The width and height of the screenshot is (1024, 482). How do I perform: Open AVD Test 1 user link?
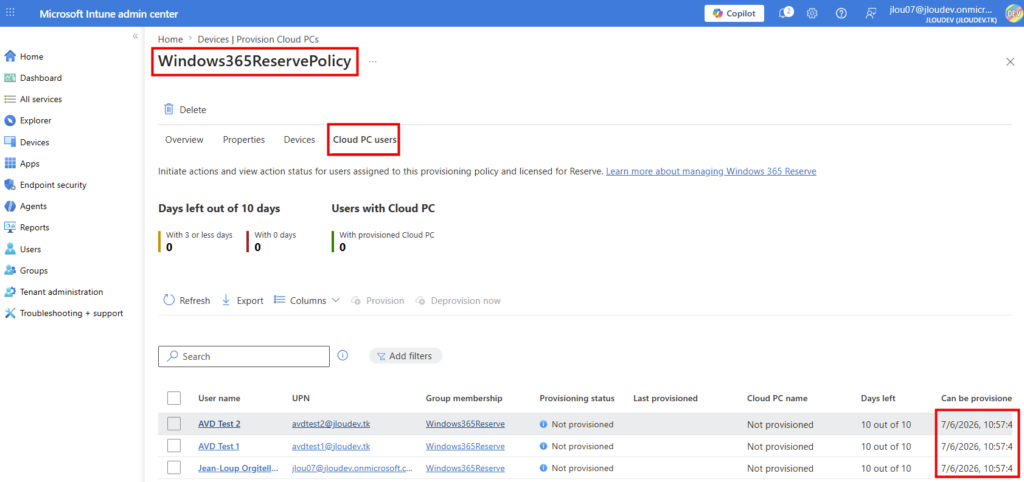click(x=219, y=446)
